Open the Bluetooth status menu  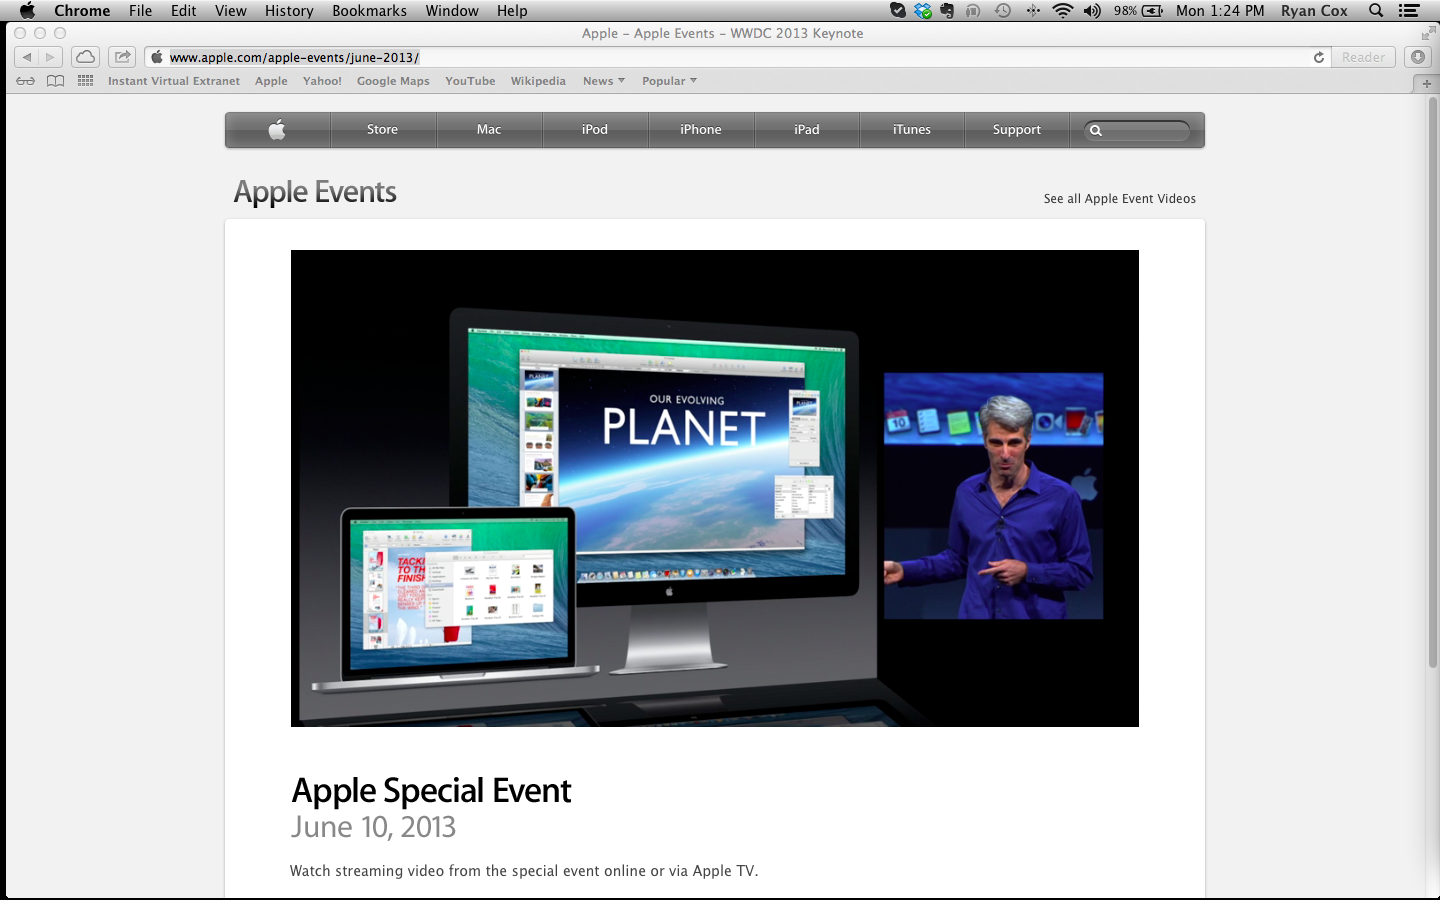click(x=1033, y=11)
